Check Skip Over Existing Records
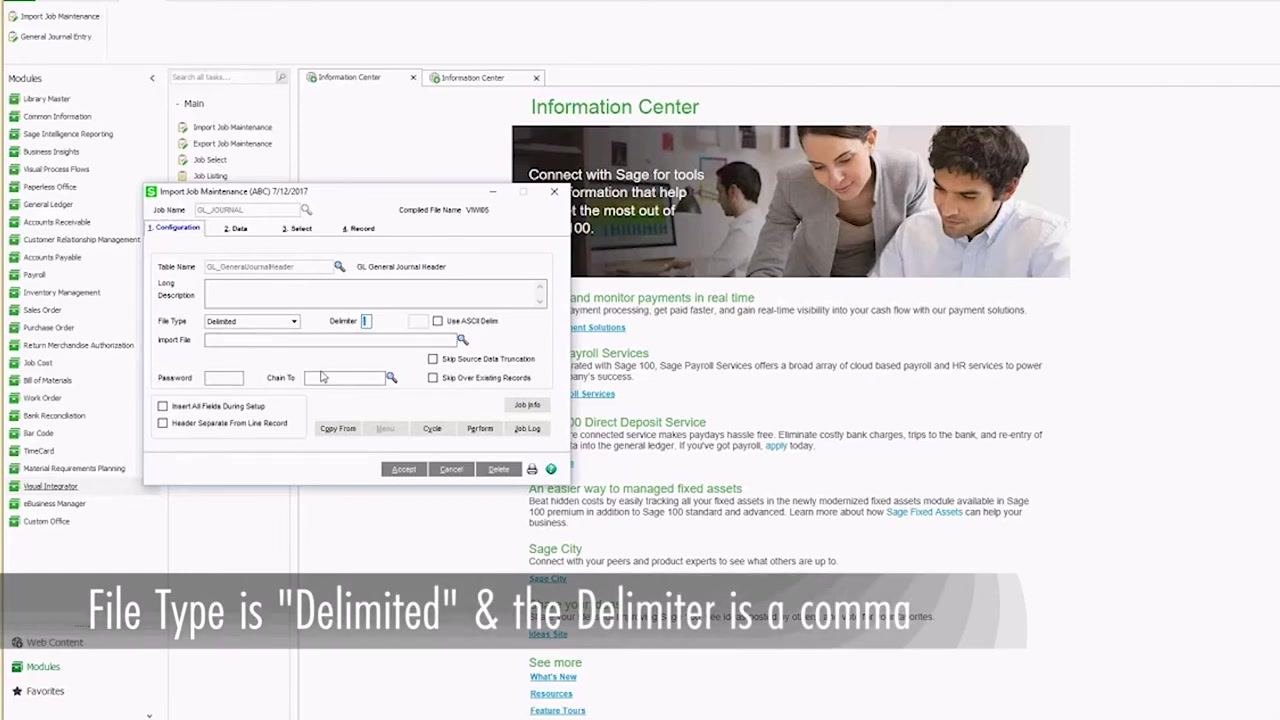Screen dimensions: 1280x720 433,378
